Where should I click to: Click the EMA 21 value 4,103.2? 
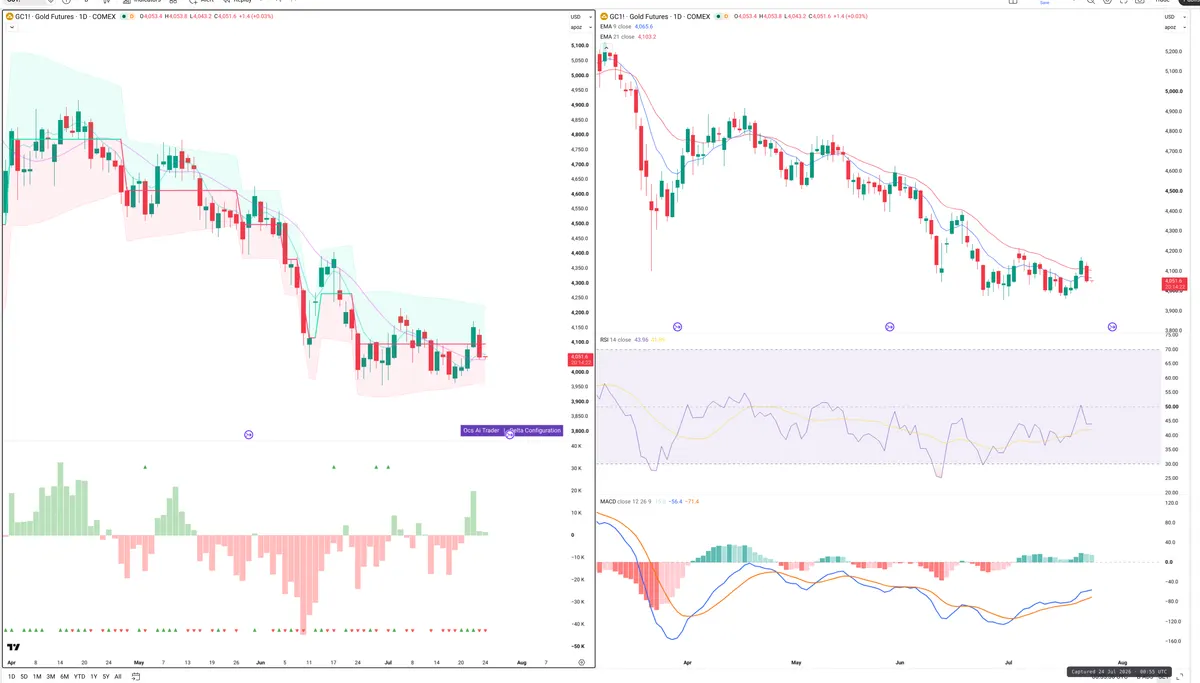647,36
